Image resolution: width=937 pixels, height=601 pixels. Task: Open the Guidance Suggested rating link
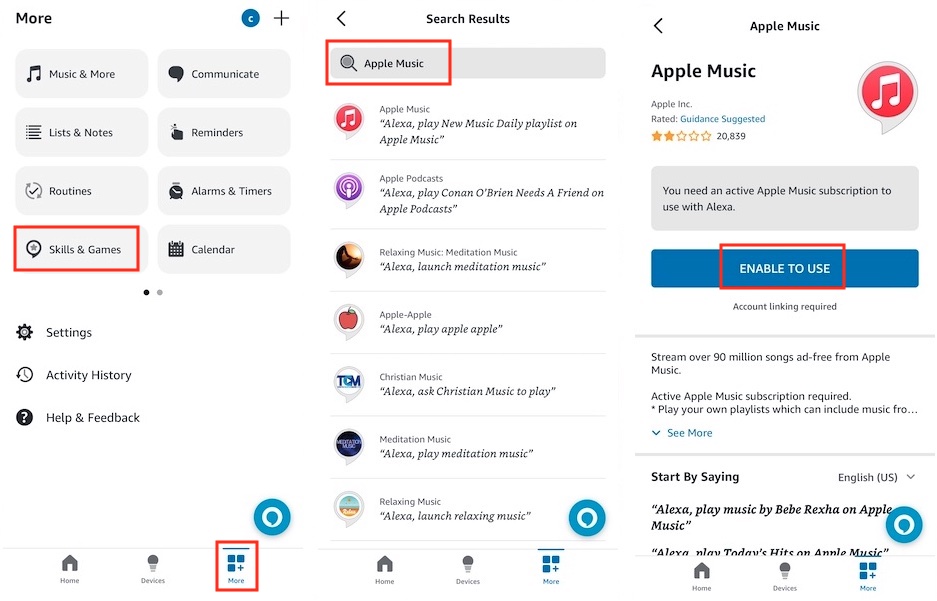point(722,119)
